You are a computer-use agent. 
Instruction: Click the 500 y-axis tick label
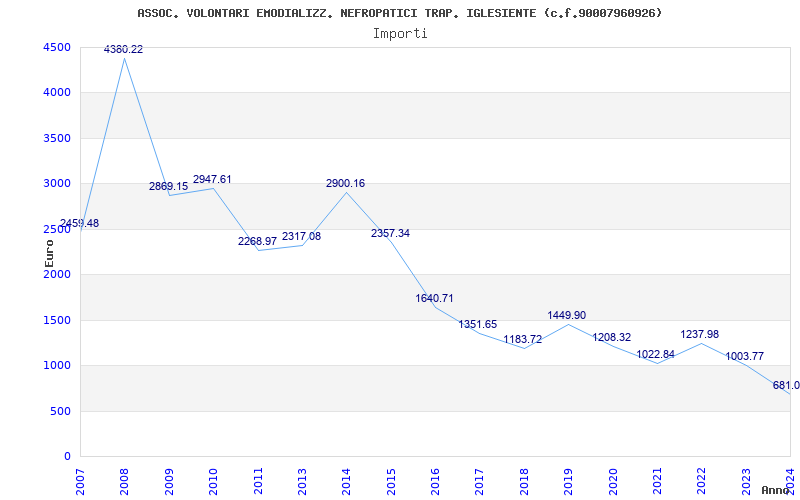61,411
